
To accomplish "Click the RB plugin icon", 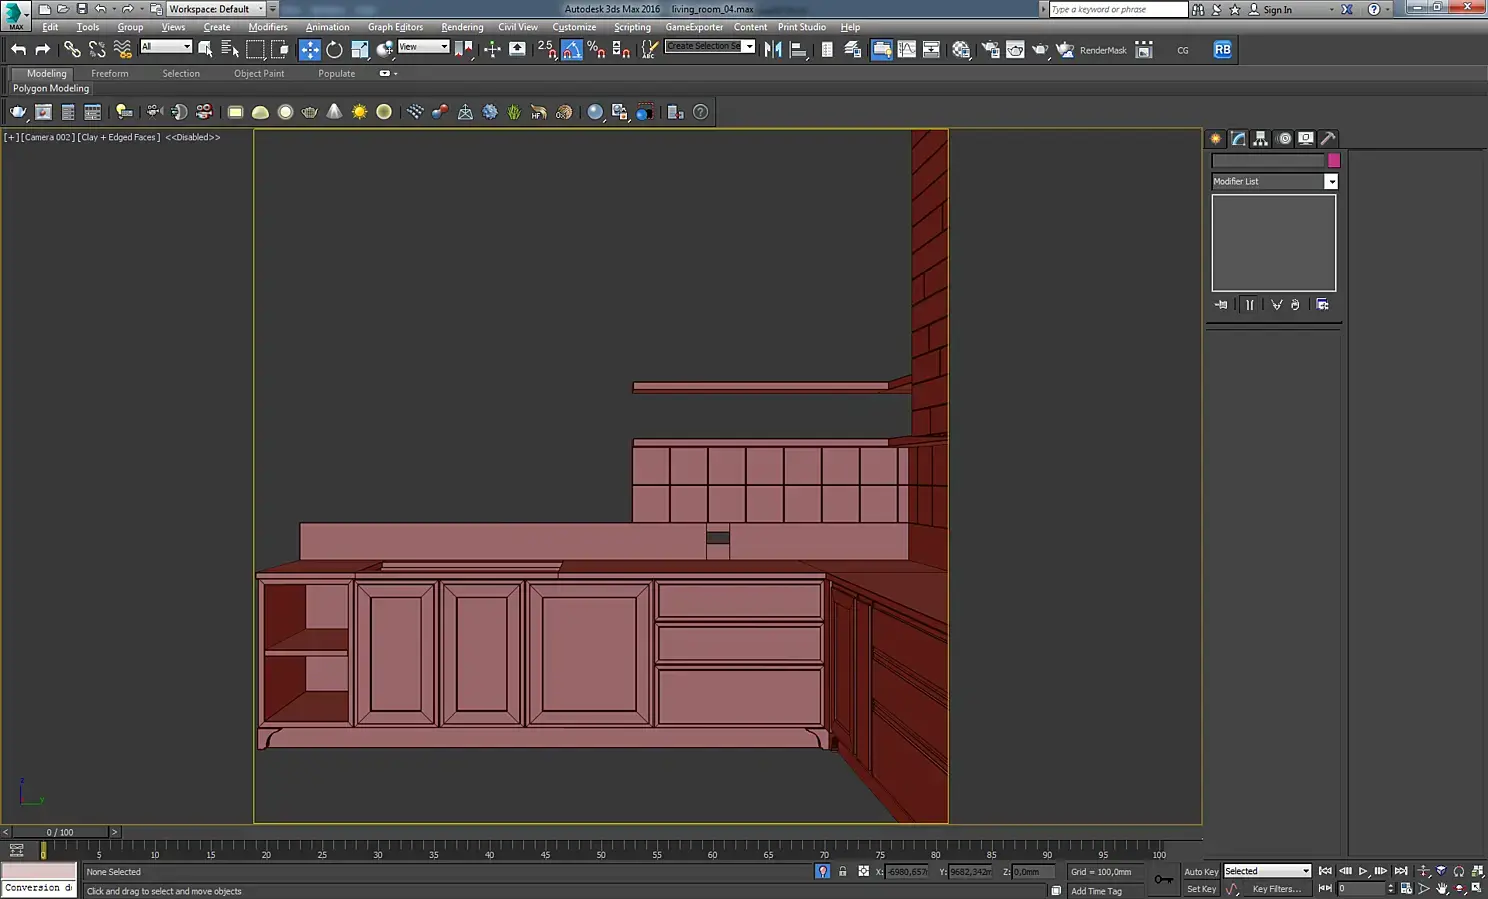I will click(1222, 49).
